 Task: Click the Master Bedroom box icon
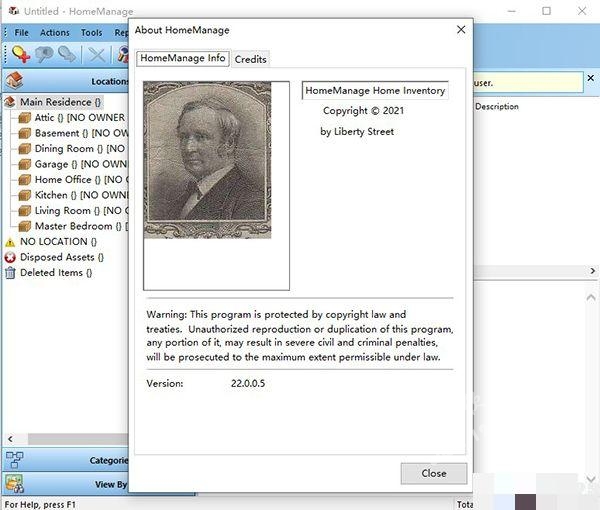[24, 226]
